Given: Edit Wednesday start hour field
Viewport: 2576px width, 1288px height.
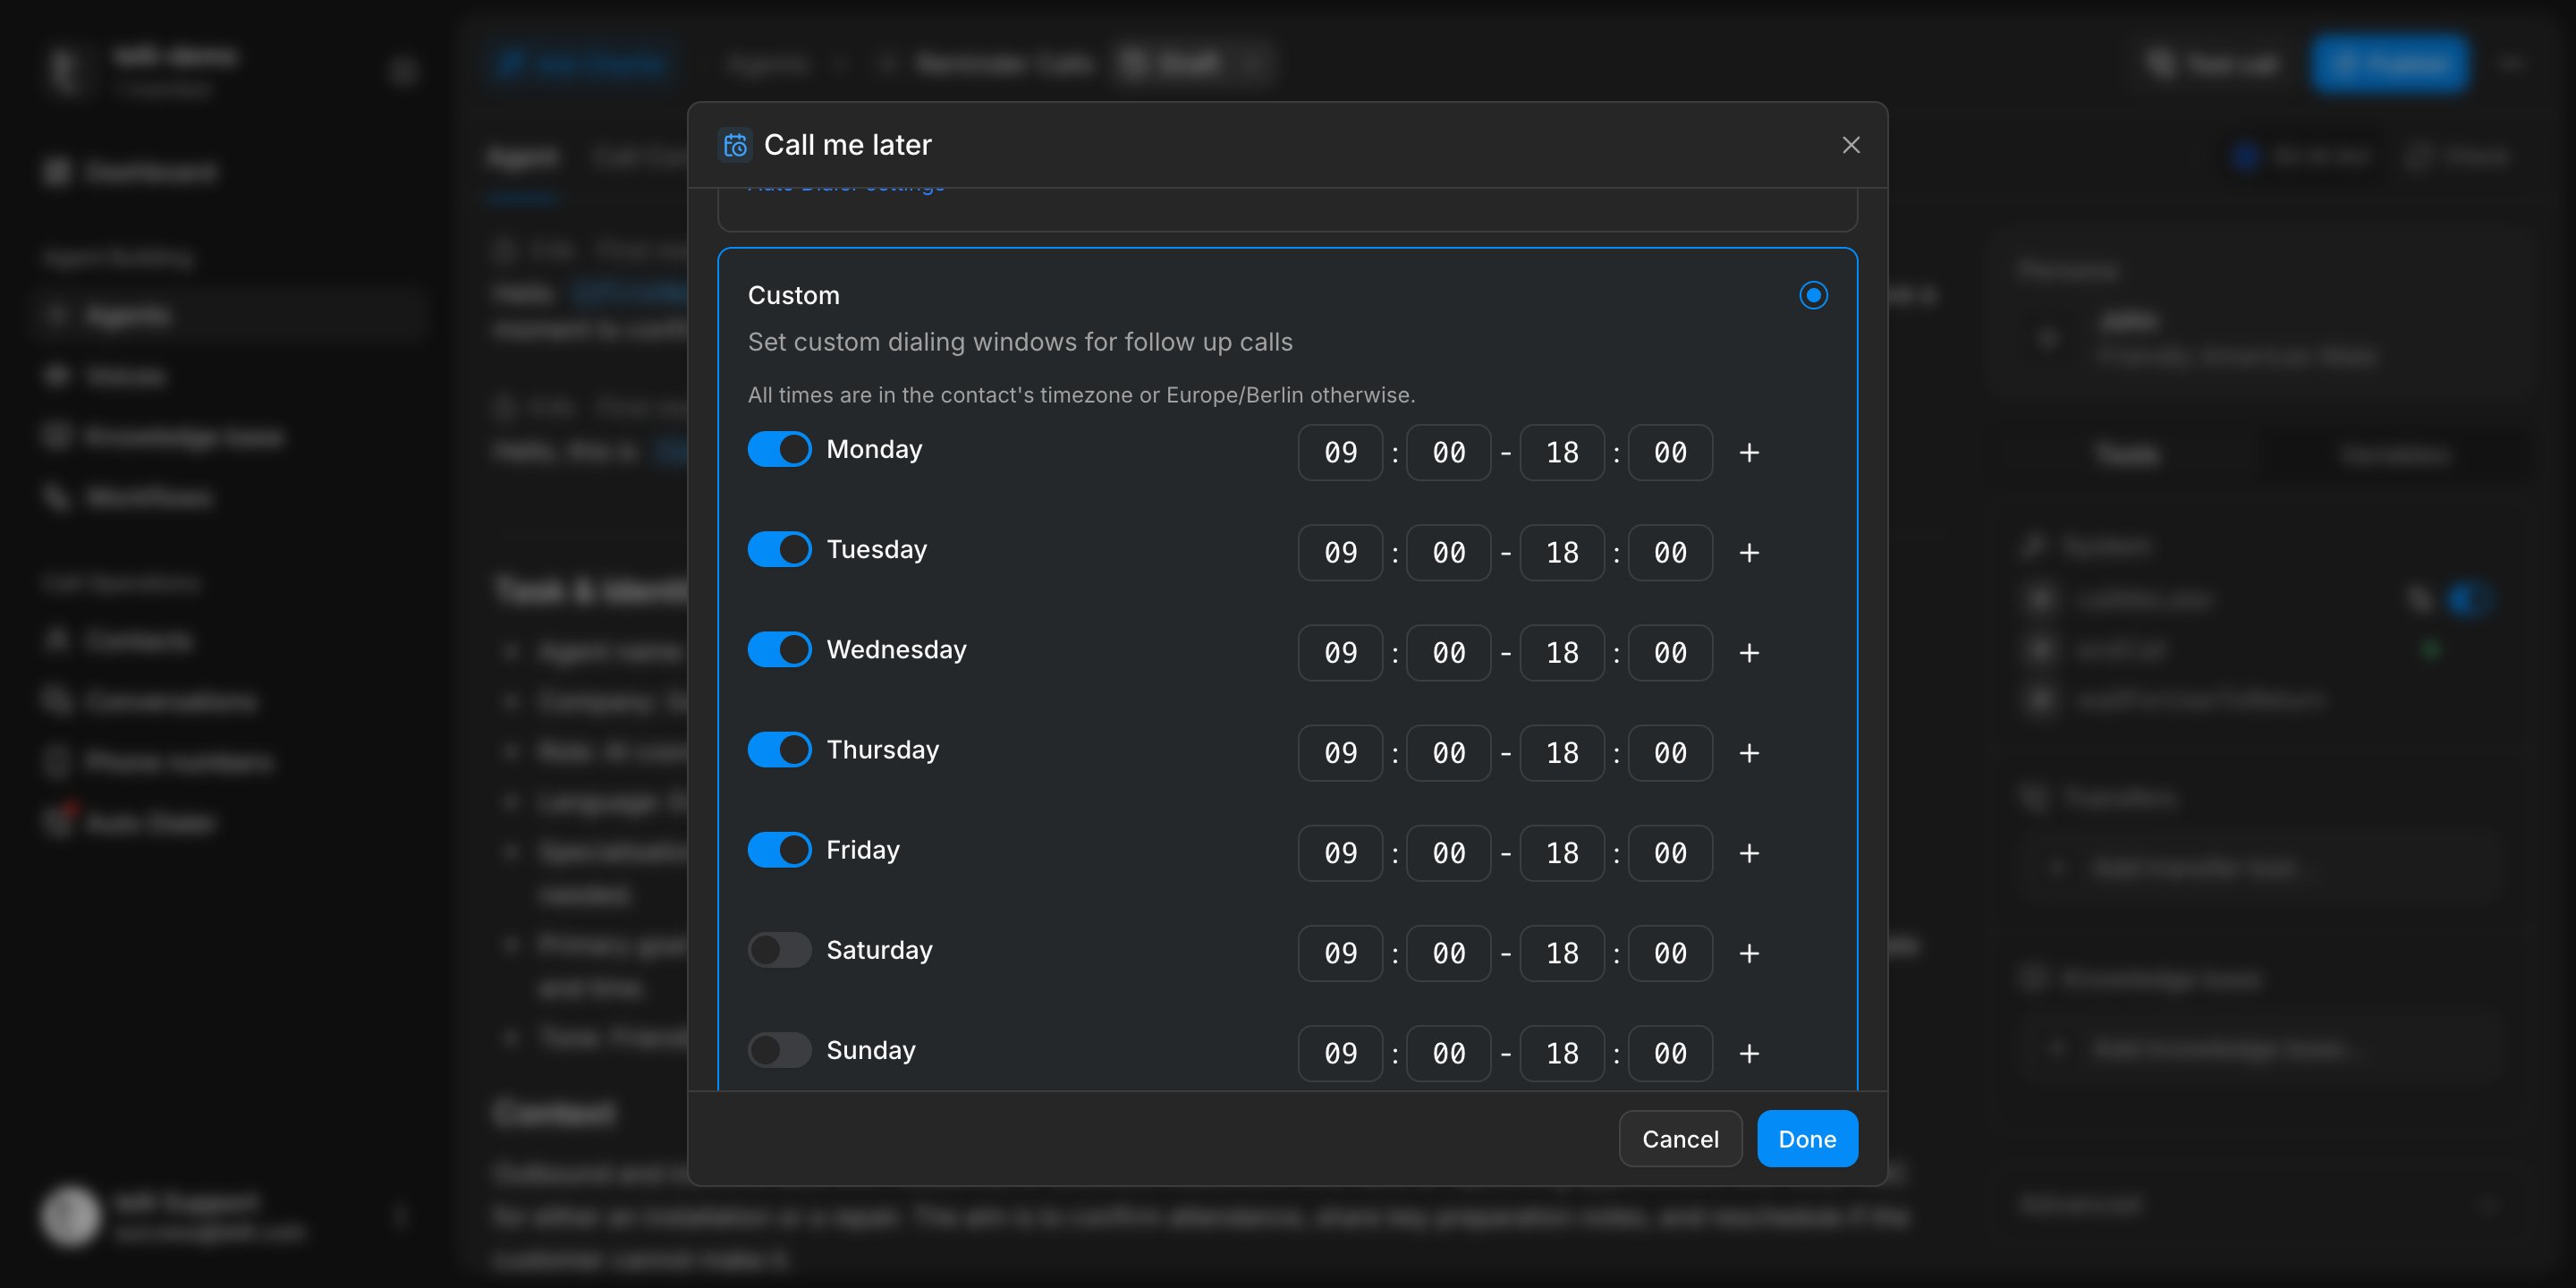Looking at the screenshot, I should click(1340, 652).
